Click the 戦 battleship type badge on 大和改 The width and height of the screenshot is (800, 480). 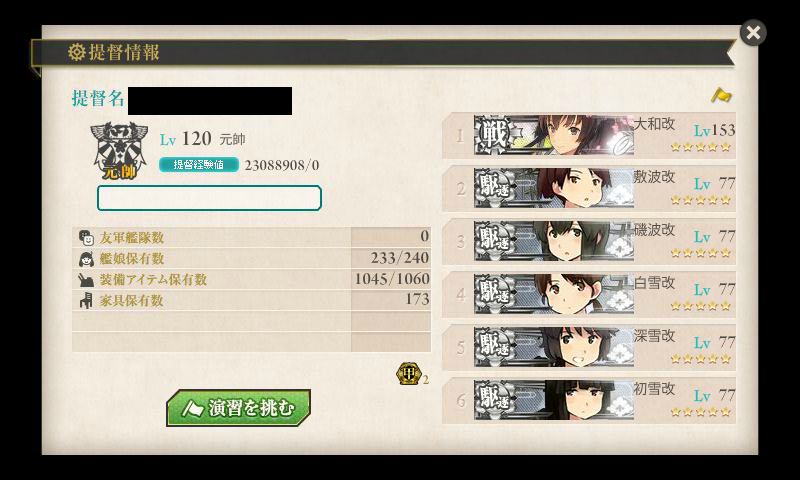[x=492, y=135]
